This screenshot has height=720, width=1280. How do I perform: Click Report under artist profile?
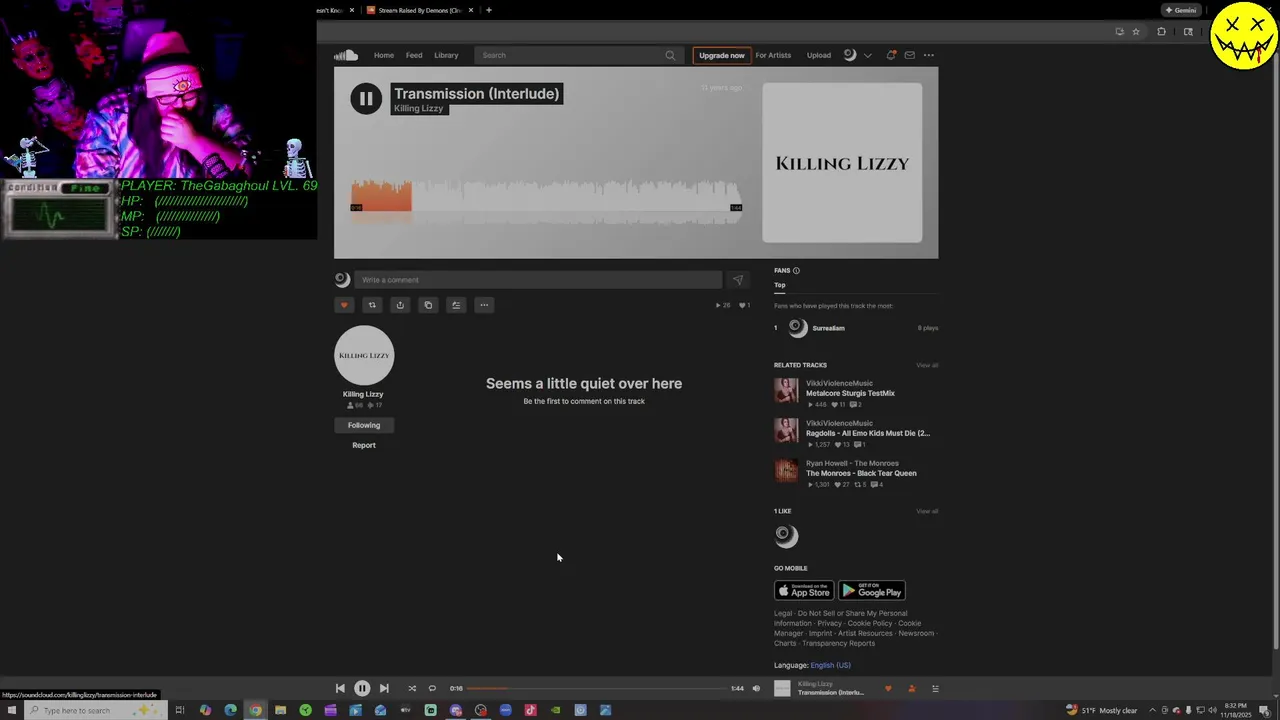(364, 445)
